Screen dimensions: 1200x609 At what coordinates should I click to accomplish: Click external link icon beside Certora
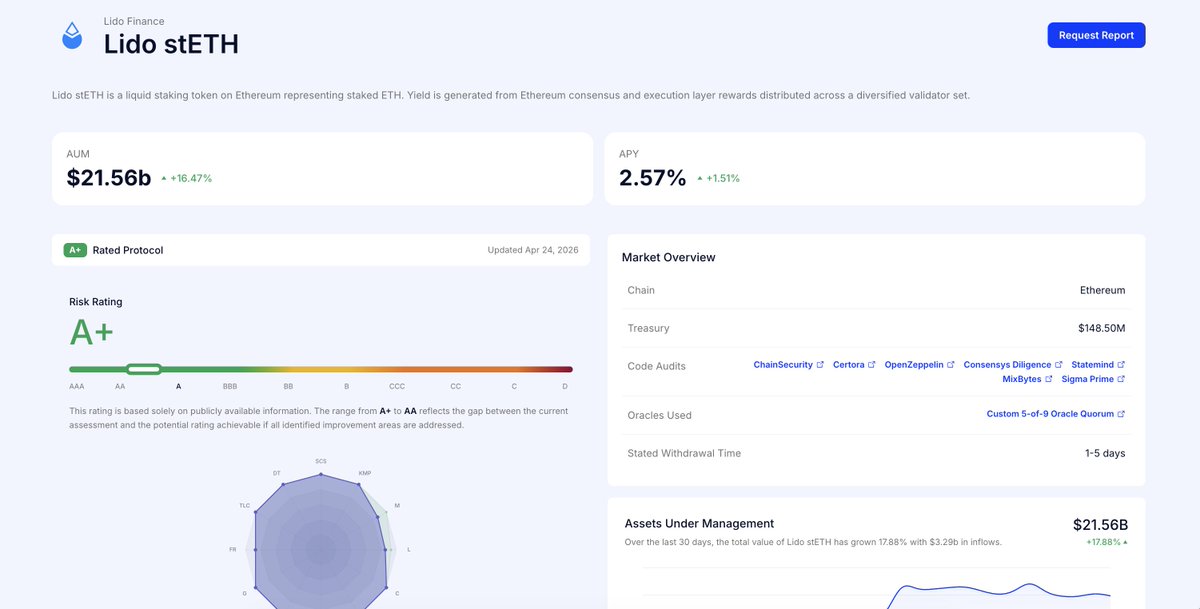871,365
